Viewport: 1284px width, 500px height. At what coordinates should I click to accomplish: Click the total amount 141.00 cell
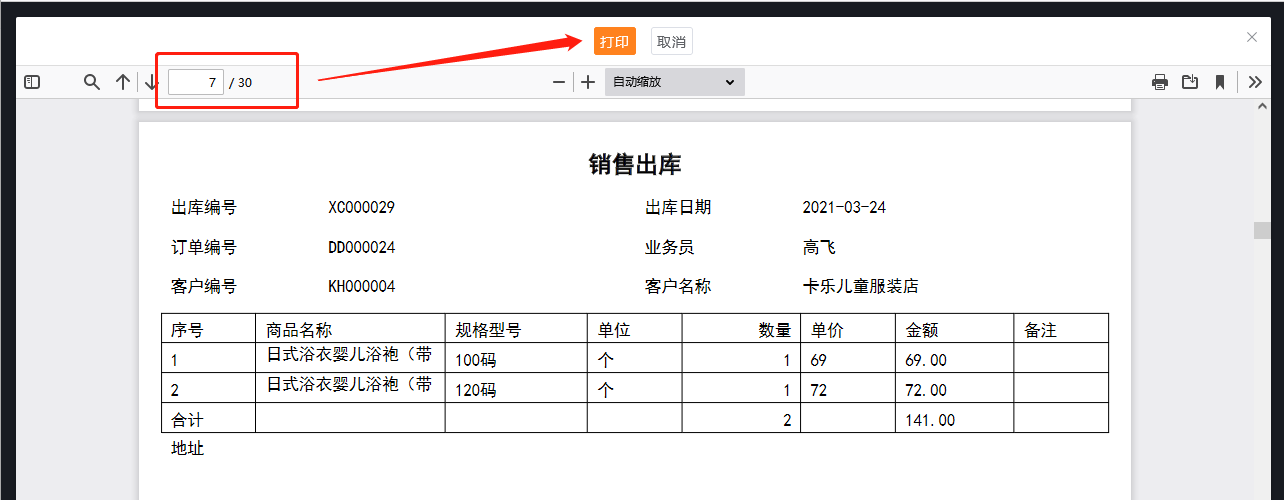tap(930, 420)
